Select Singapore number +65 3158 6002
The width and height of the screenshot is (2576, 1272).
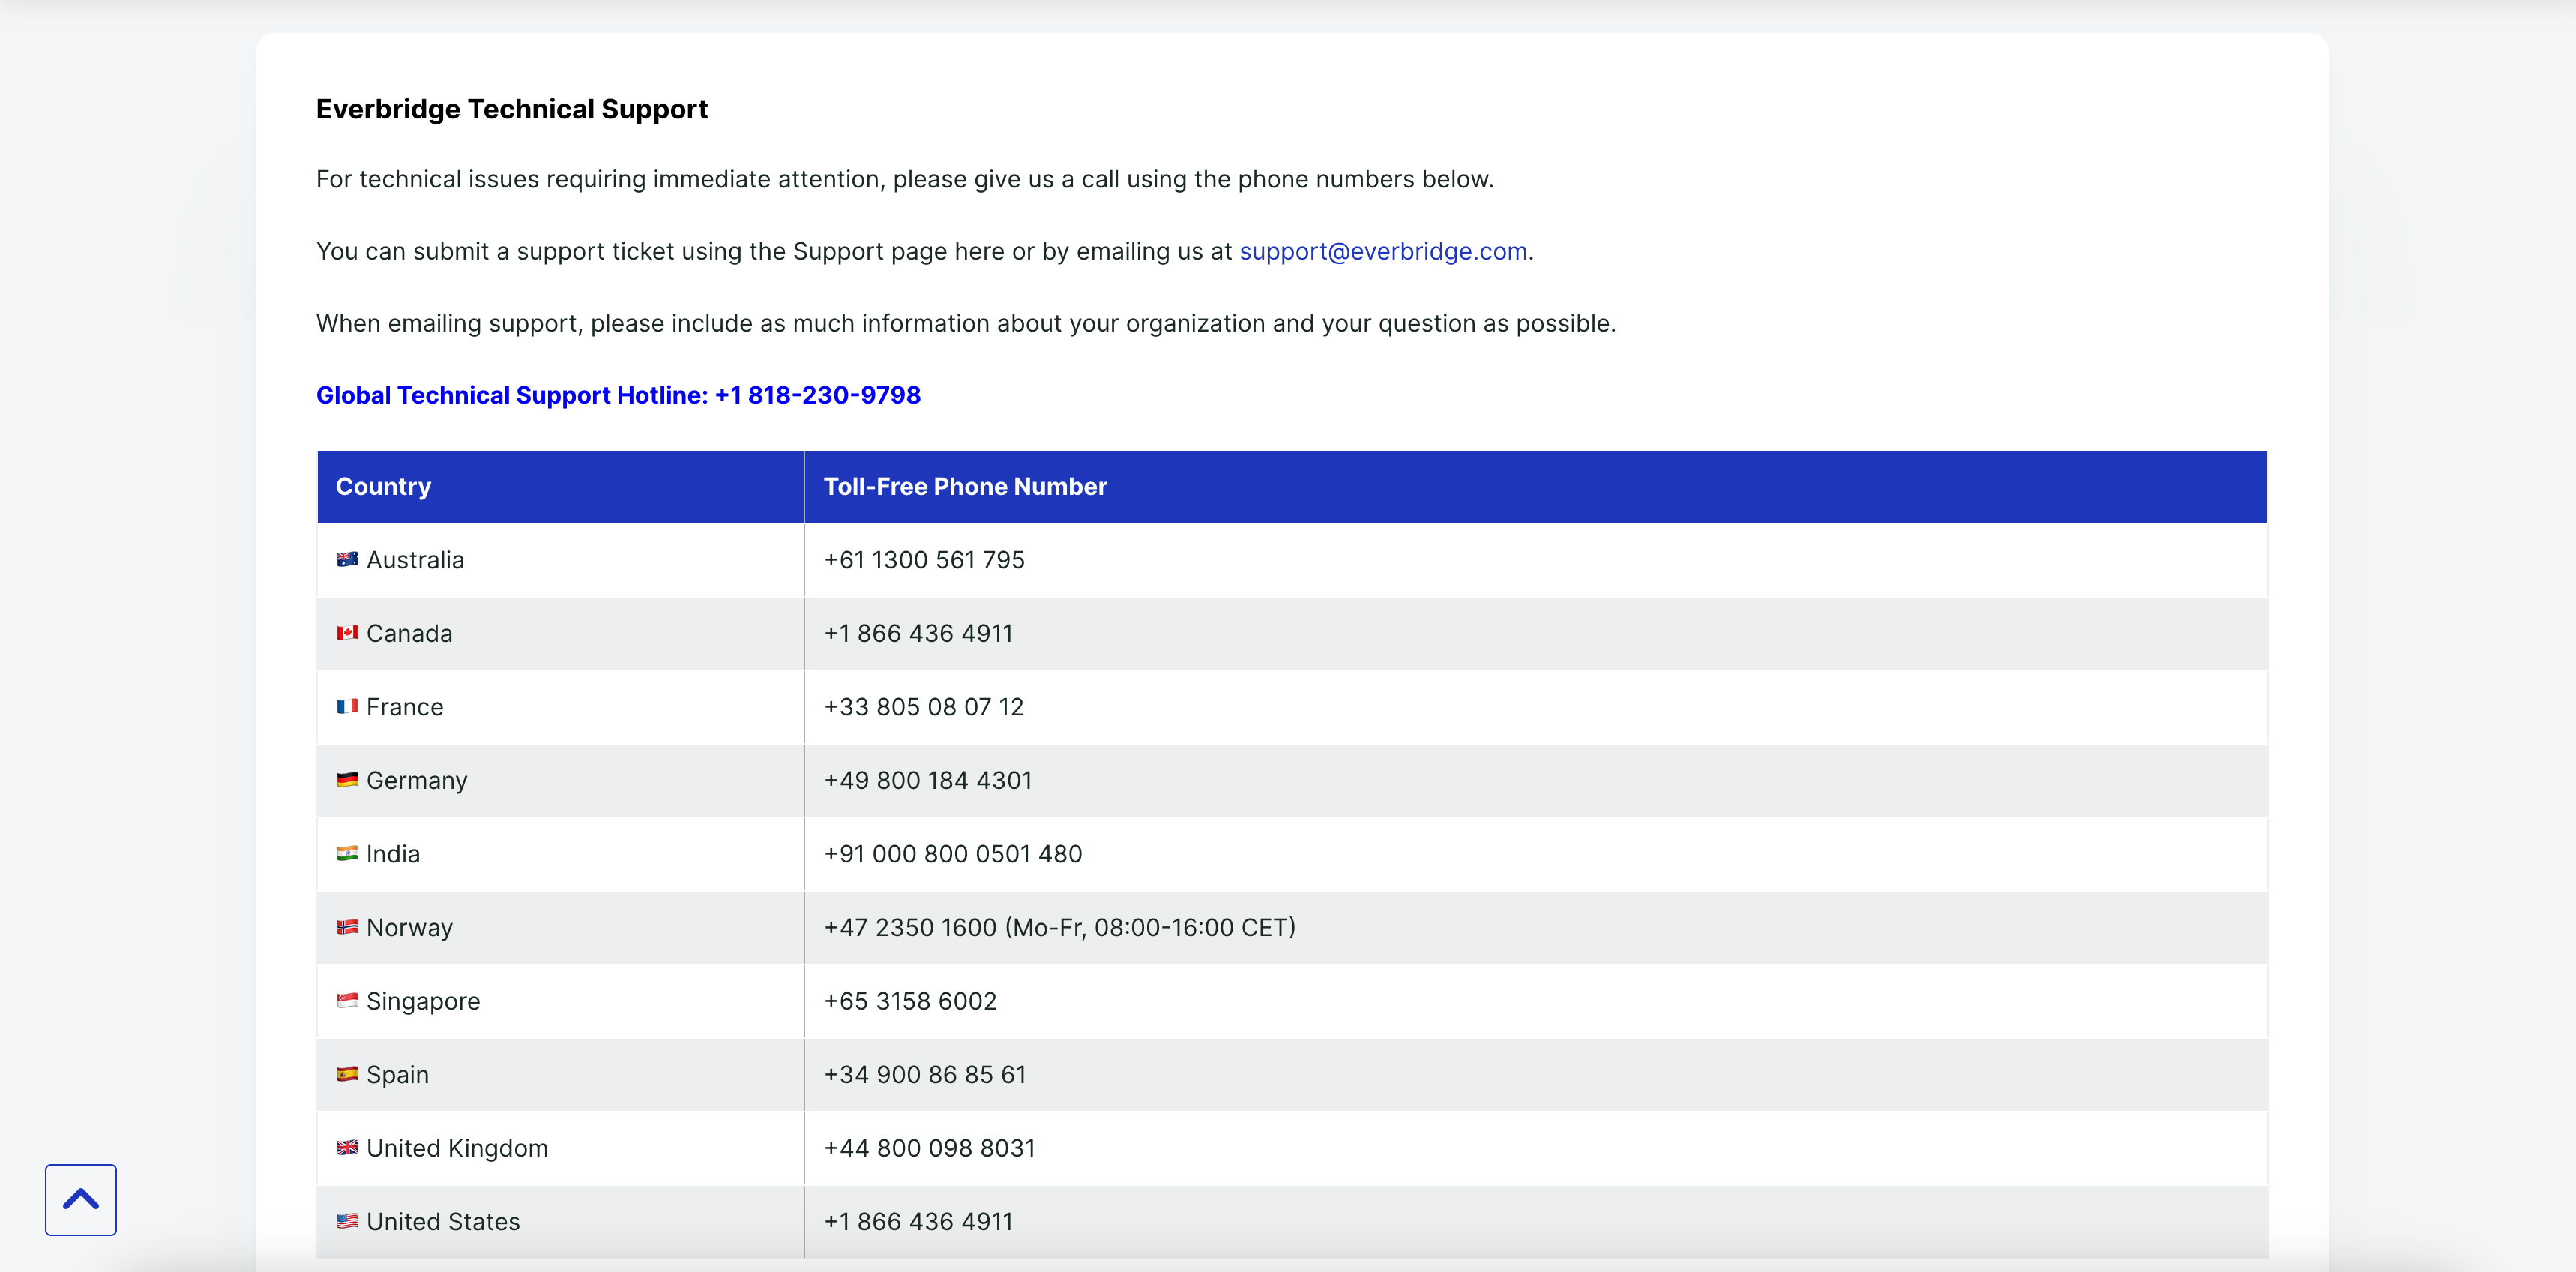pyautogui.click(x=910, y=1001)
